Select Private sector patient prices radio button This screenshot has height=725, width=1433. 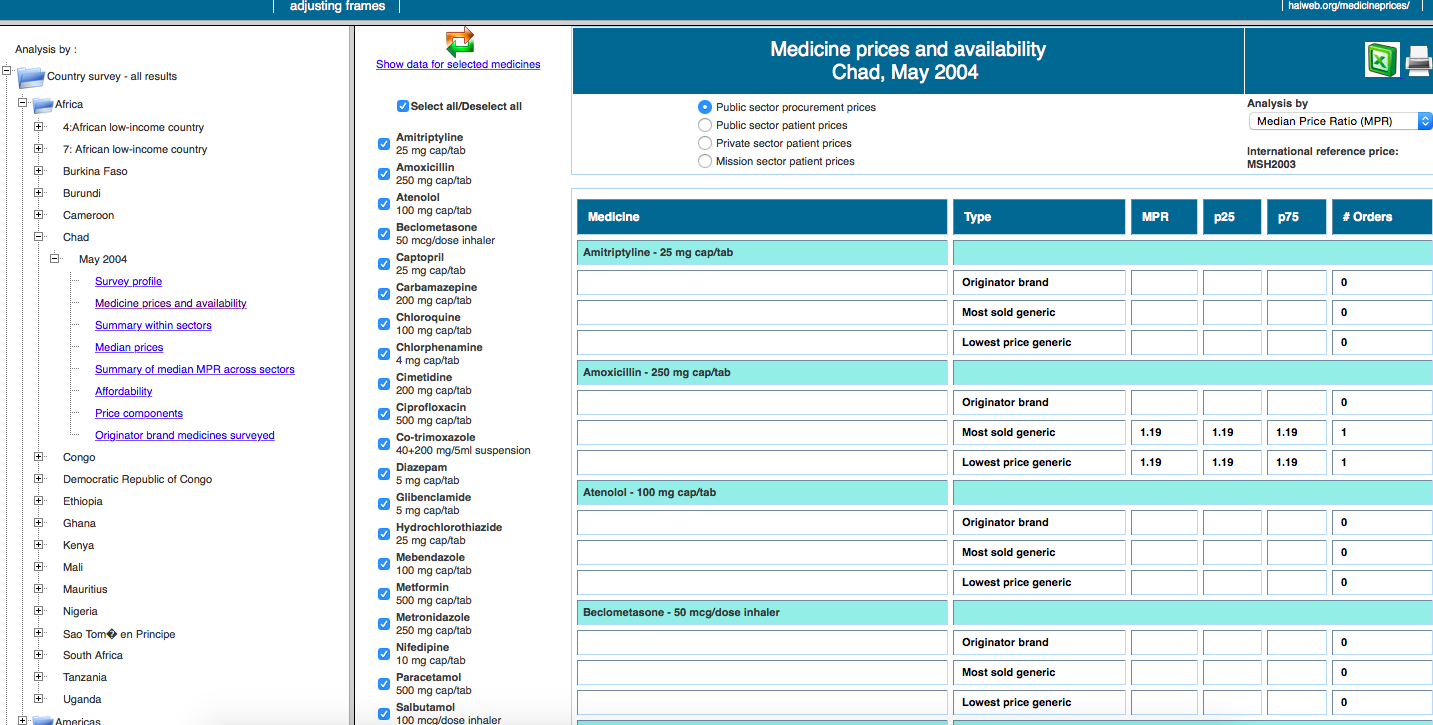point(705,143)
